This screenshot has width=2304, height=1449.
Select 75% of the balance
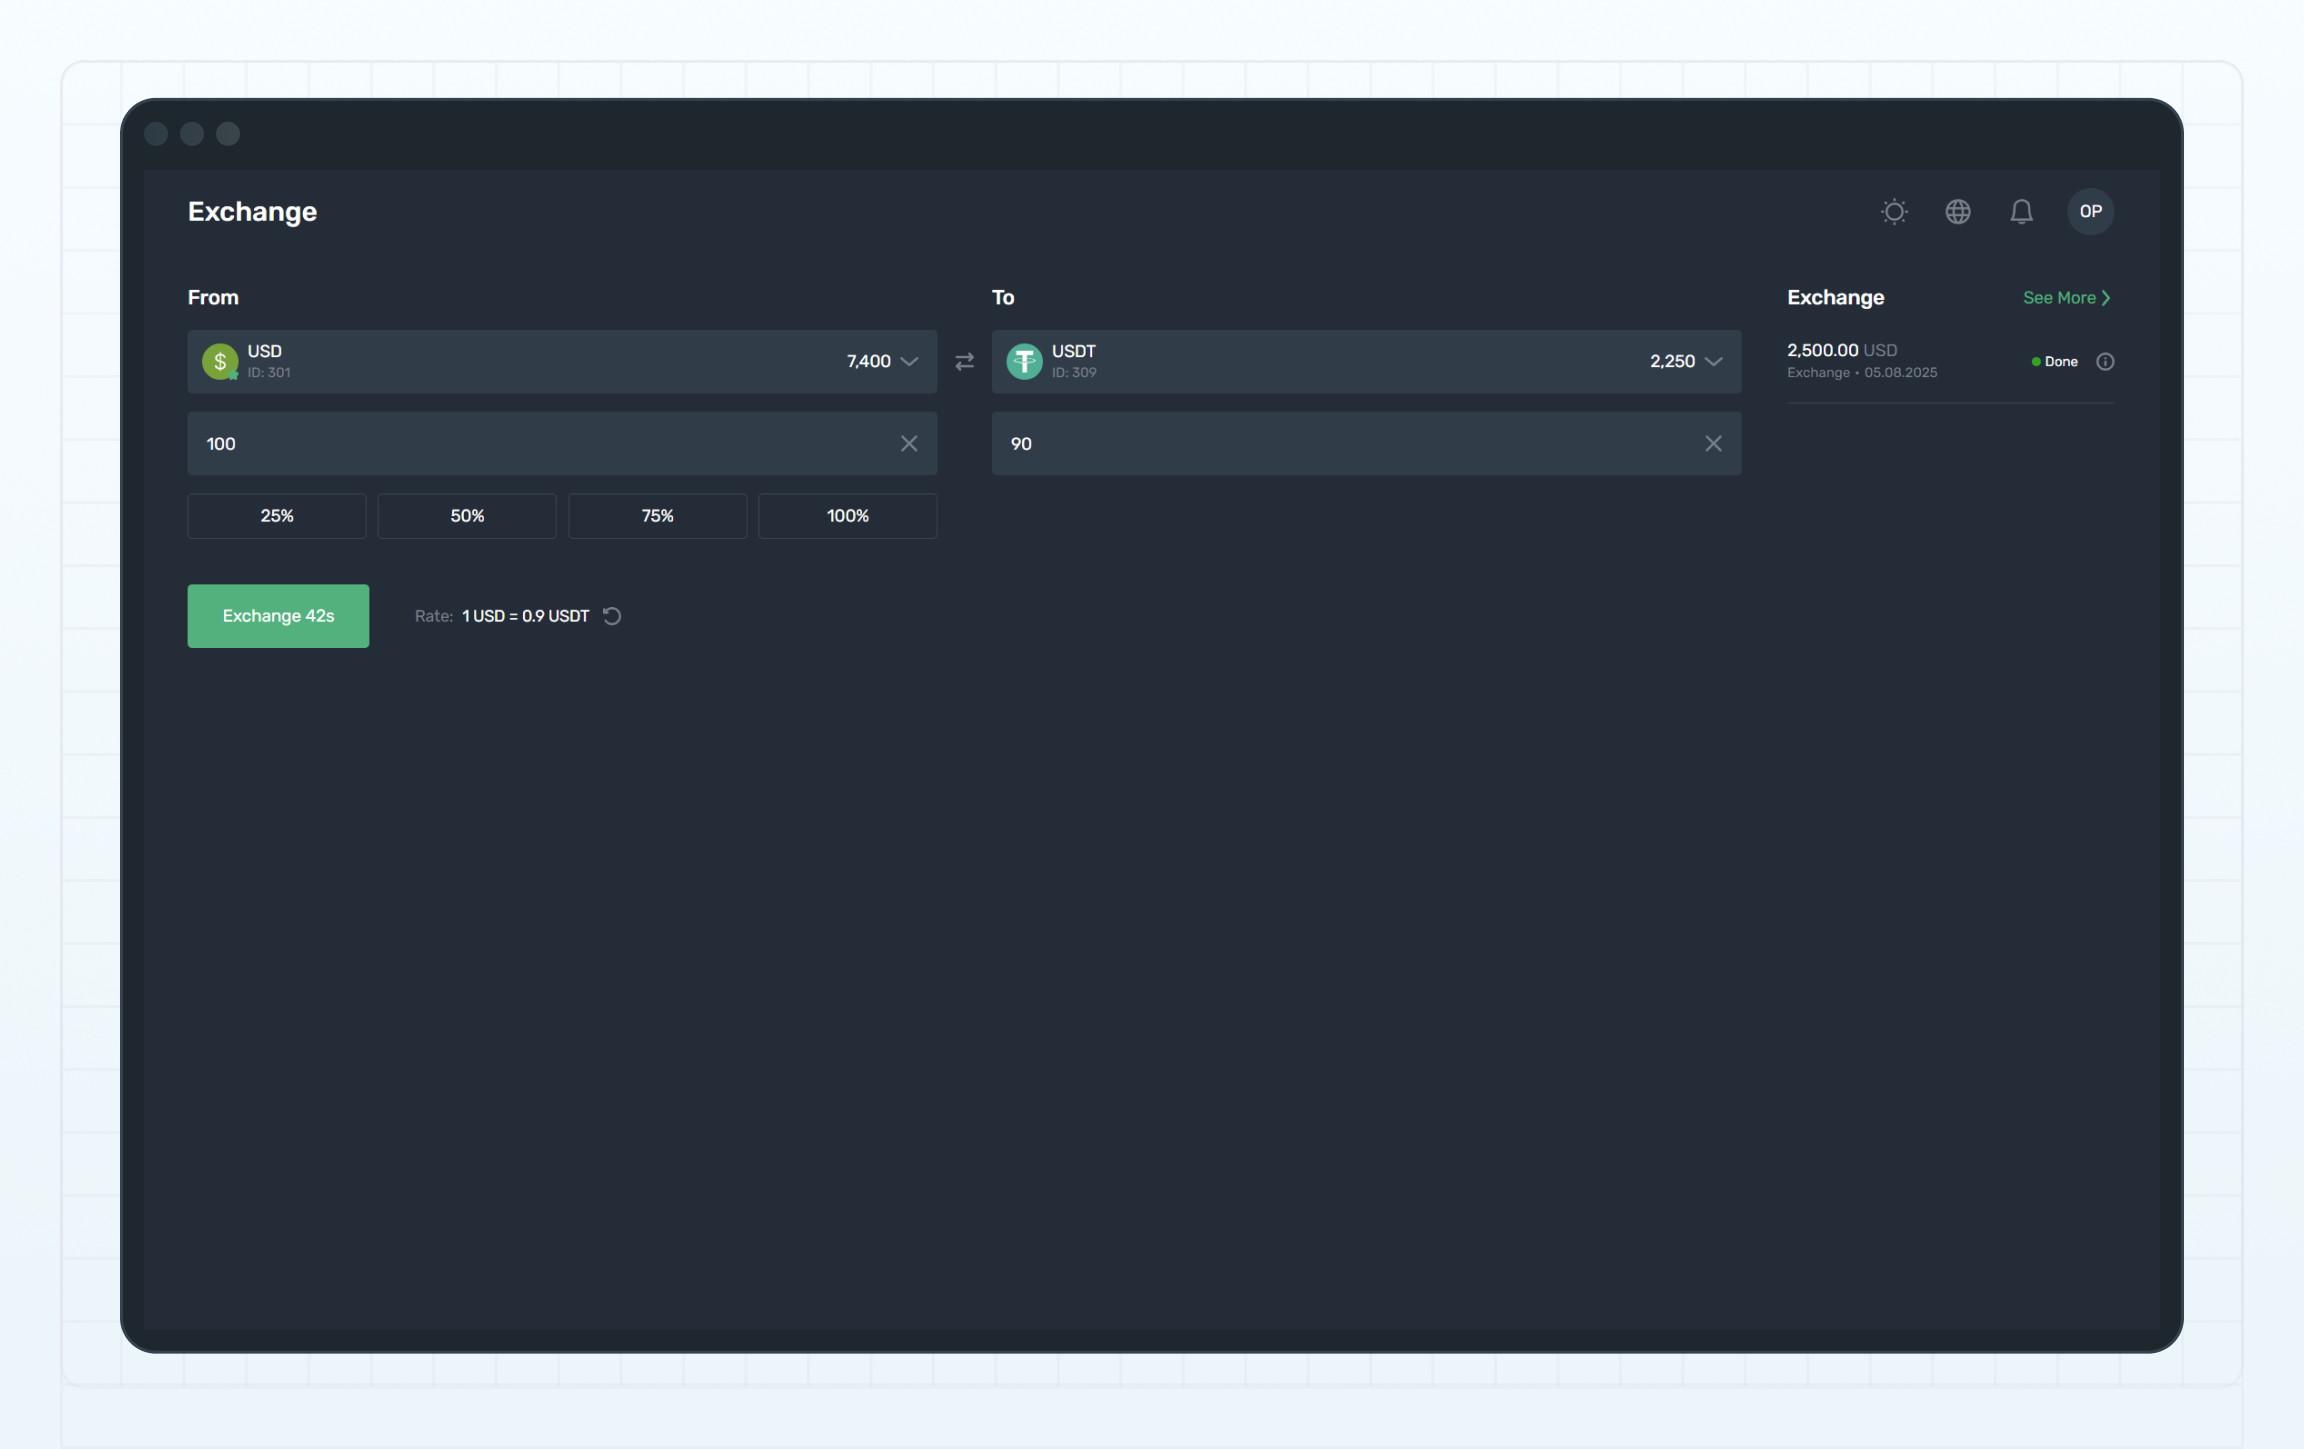click(x=657, y=516)
